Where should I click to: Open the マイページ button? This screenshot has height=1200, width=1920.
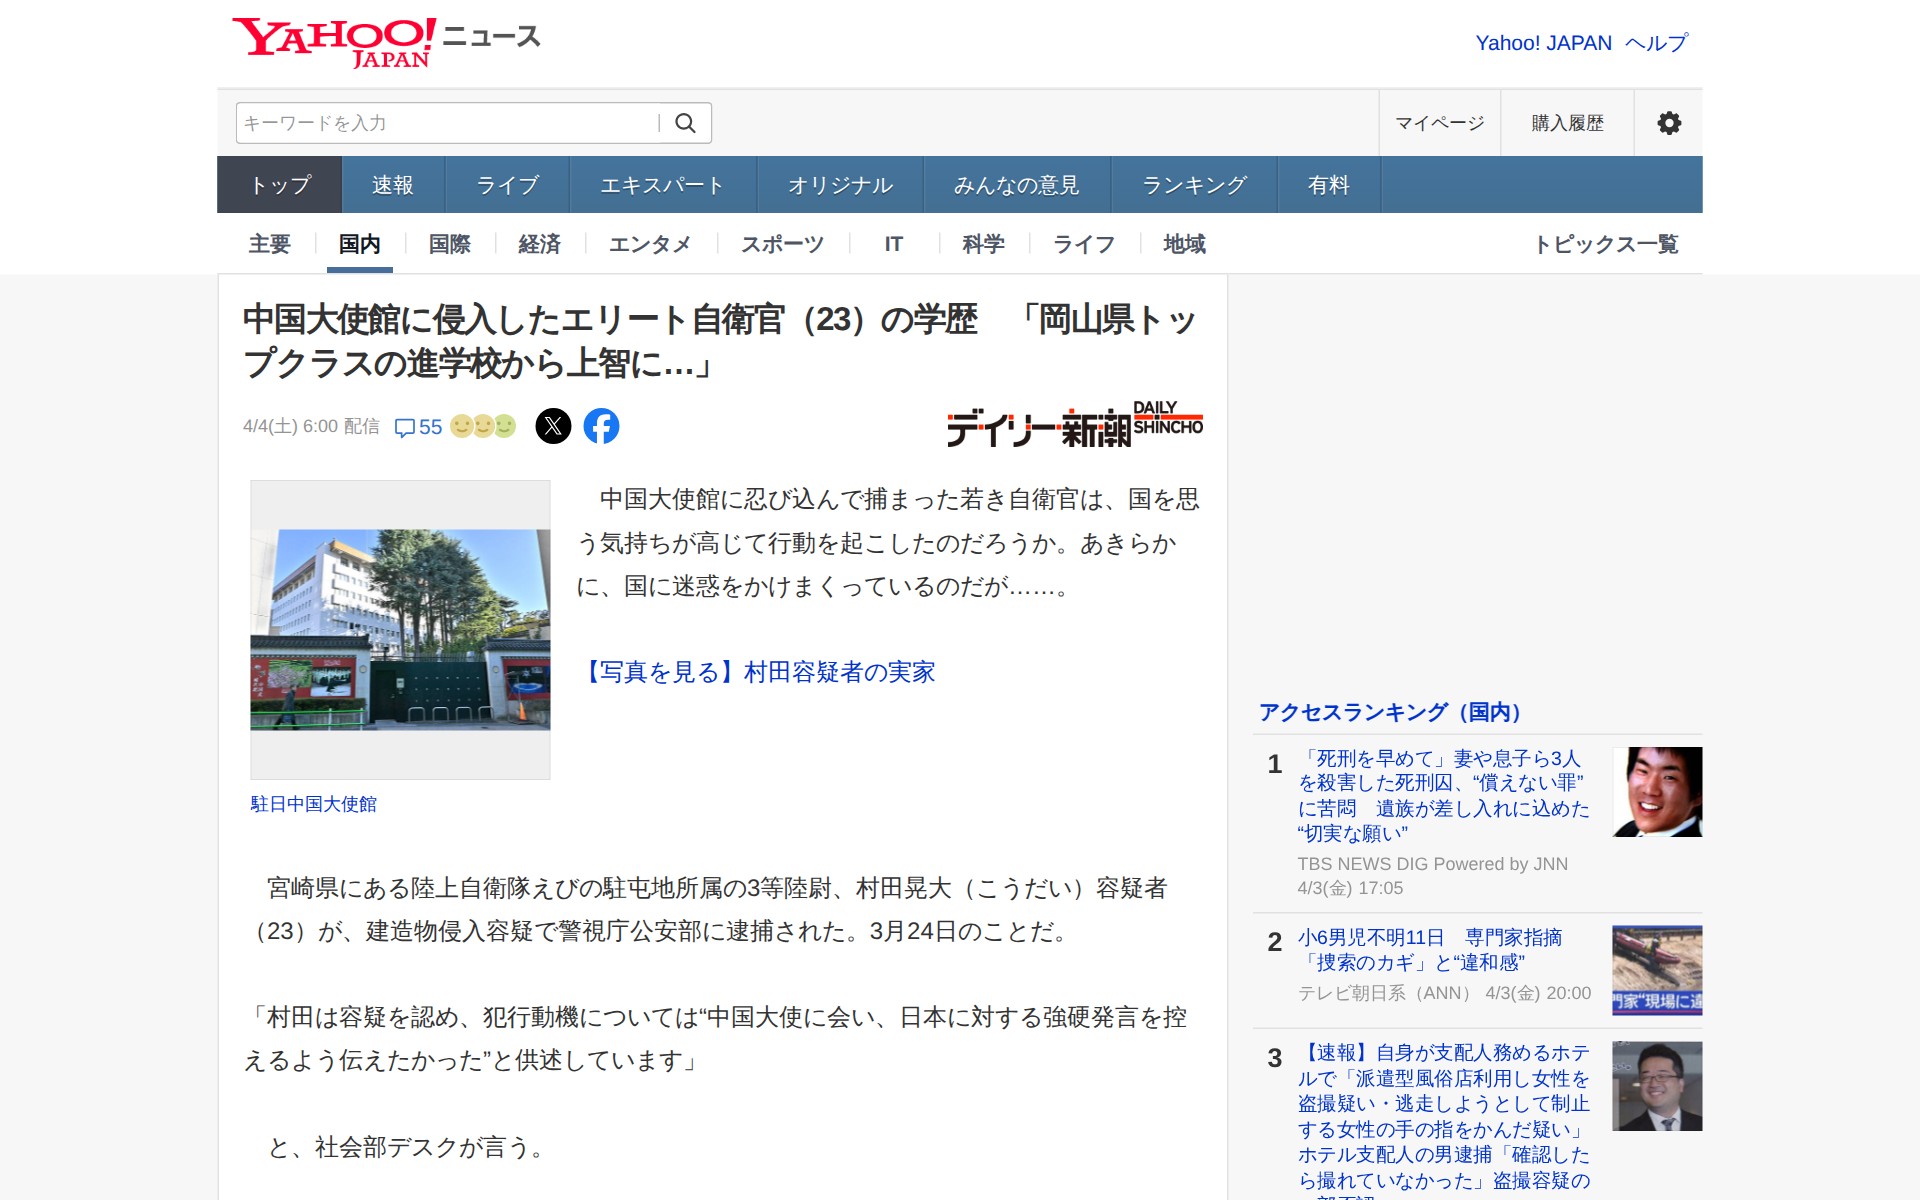[x=1439, y=123]
